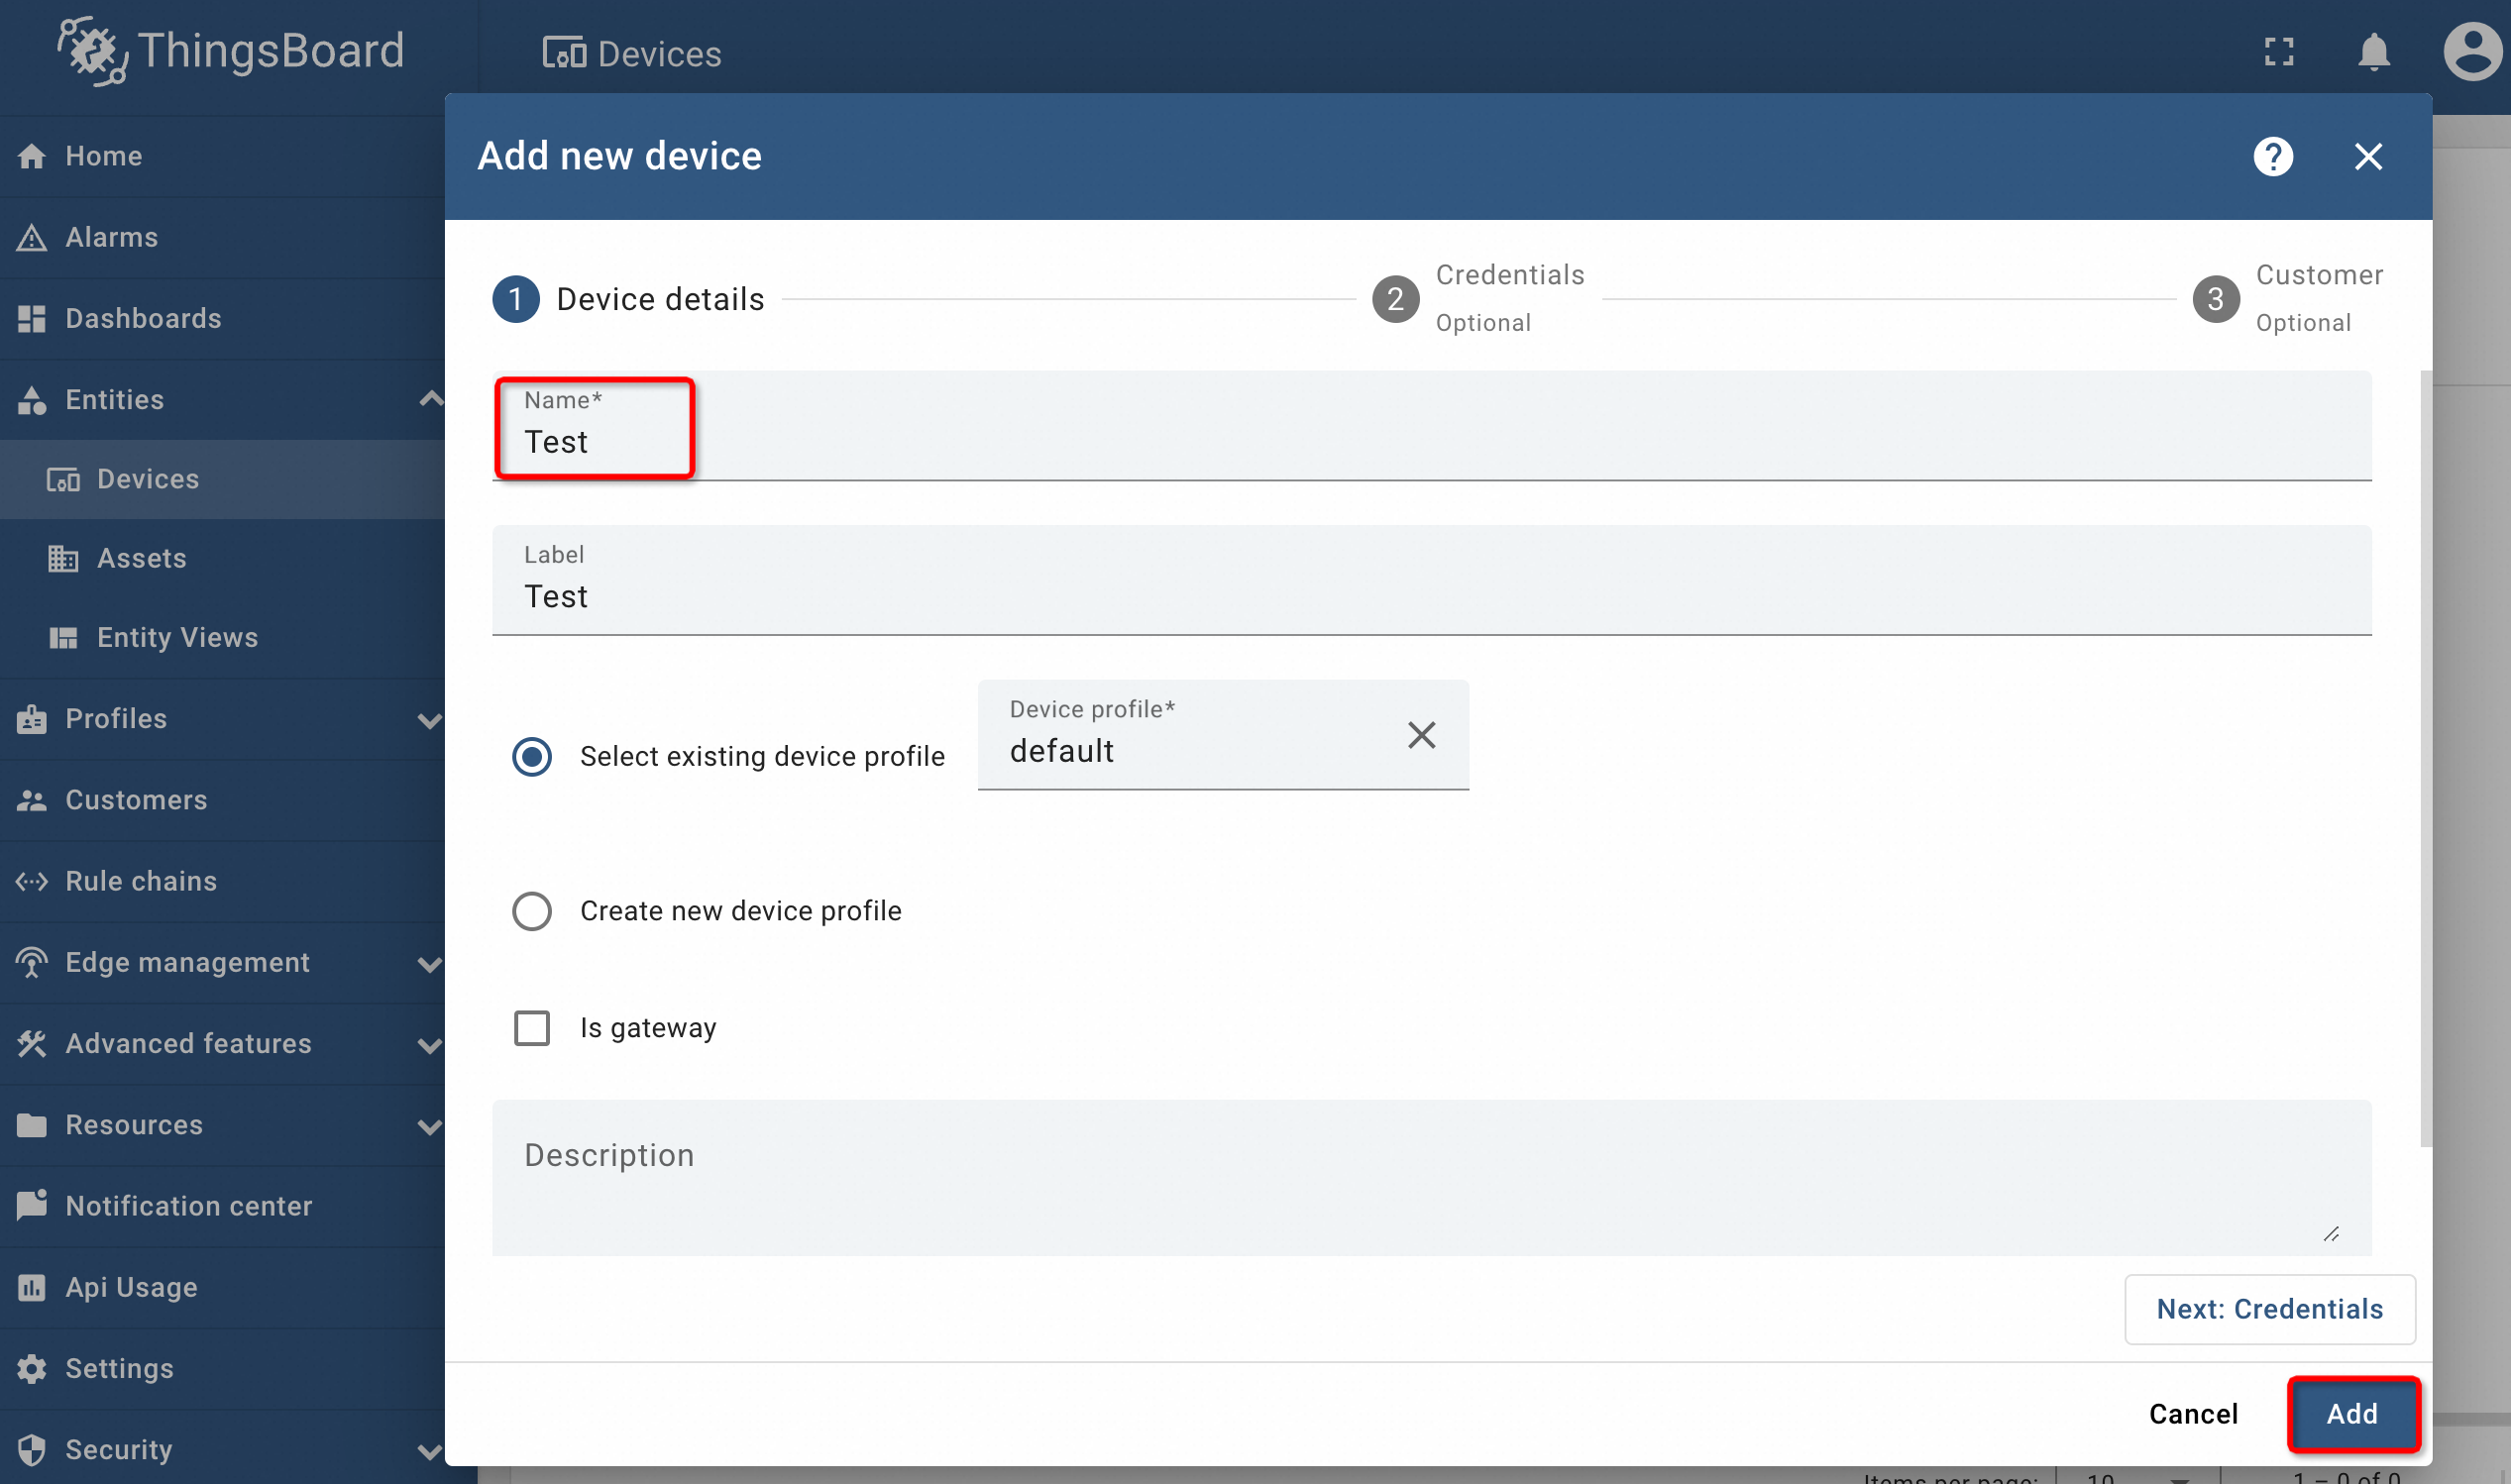Click the Assets building icon

[x=63, y=558]
